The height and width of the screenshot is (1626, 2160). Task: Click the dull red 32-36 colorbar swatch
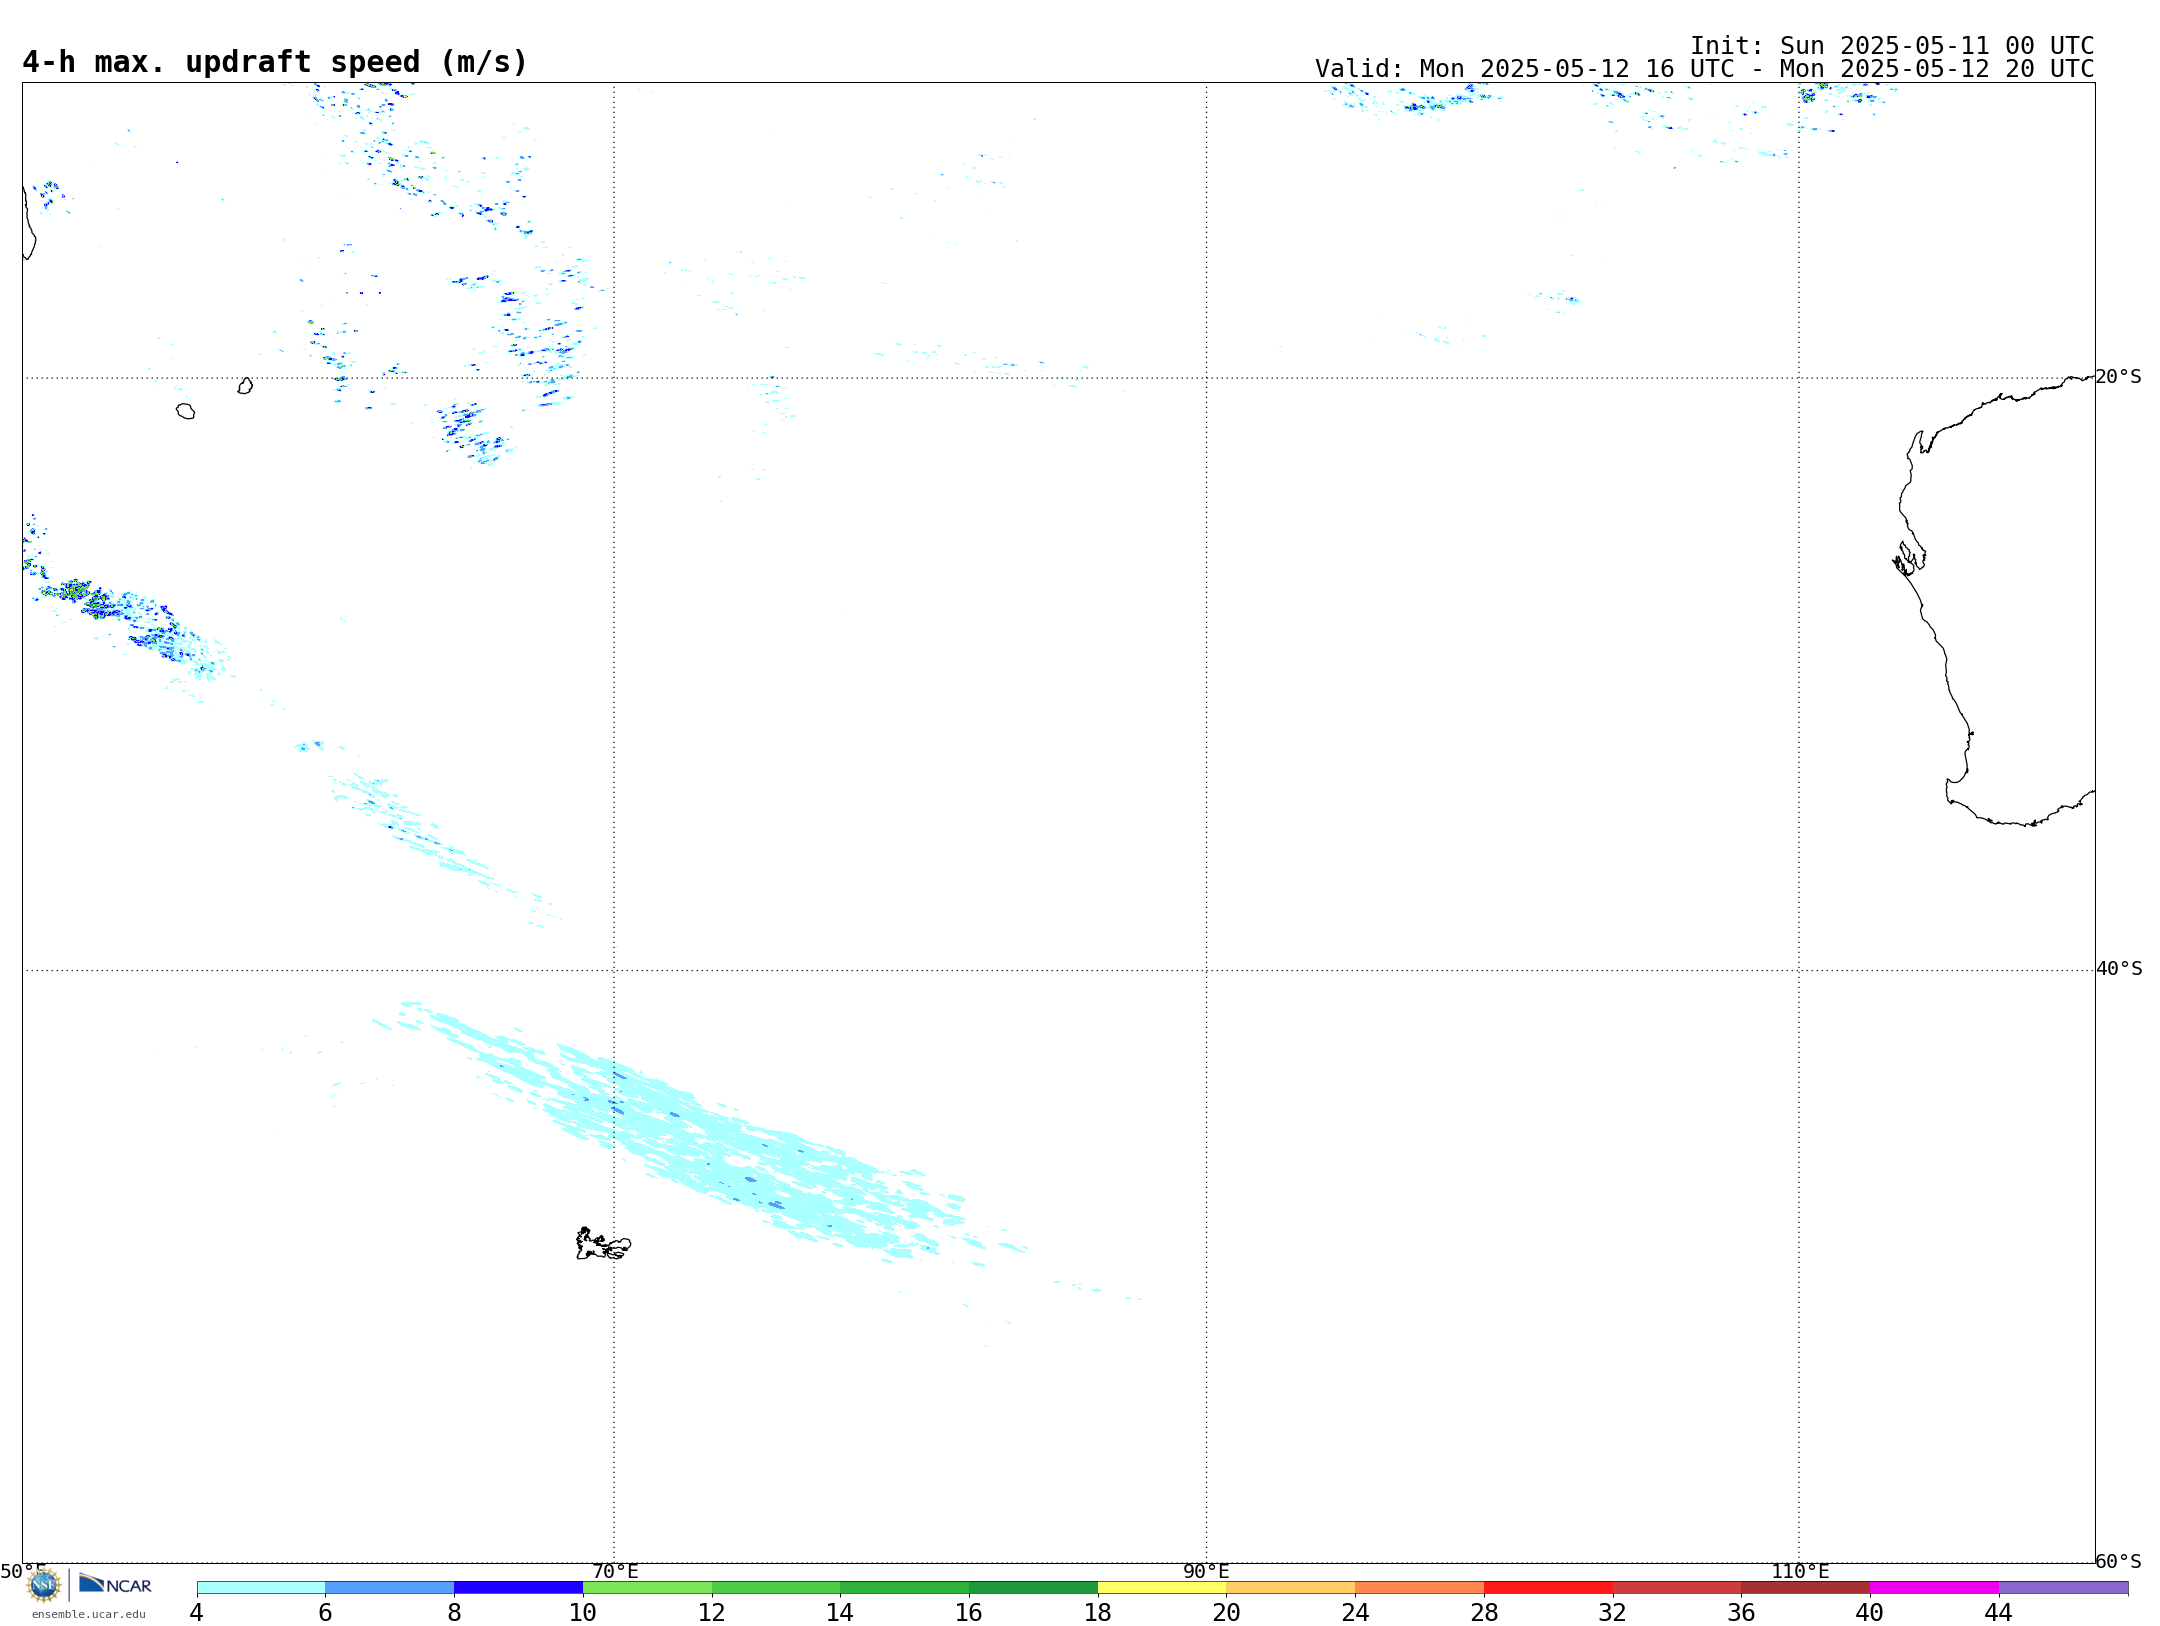1677,1587
